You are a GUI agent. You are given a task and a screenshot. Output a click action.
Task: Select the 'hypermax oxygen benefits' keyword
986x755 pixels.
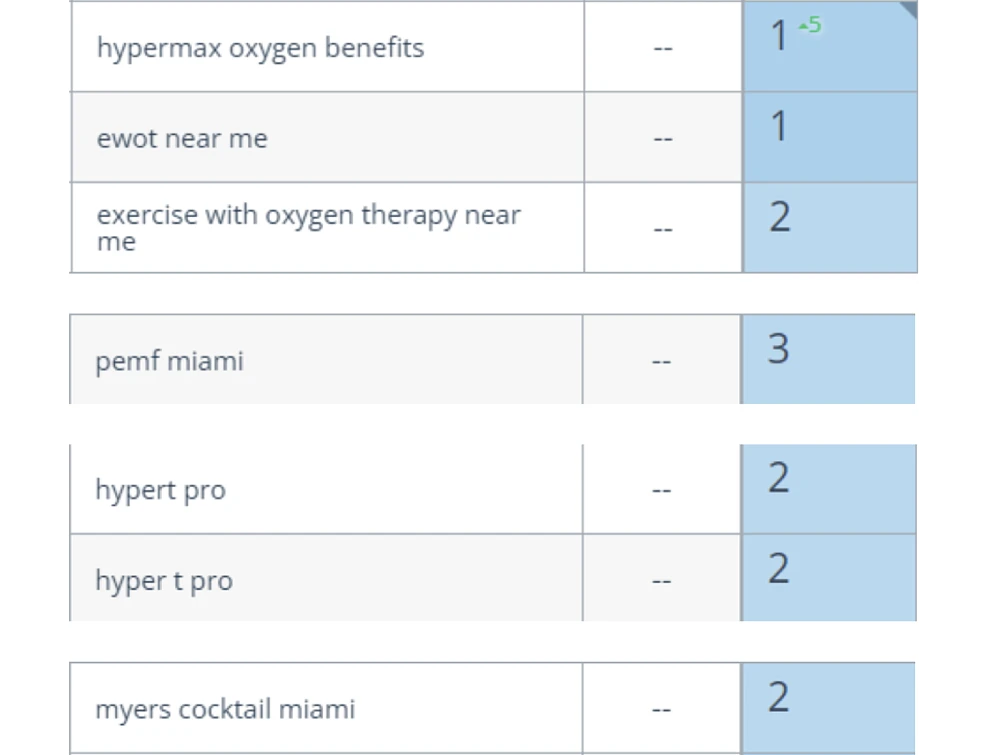click(x=260, y=48)
